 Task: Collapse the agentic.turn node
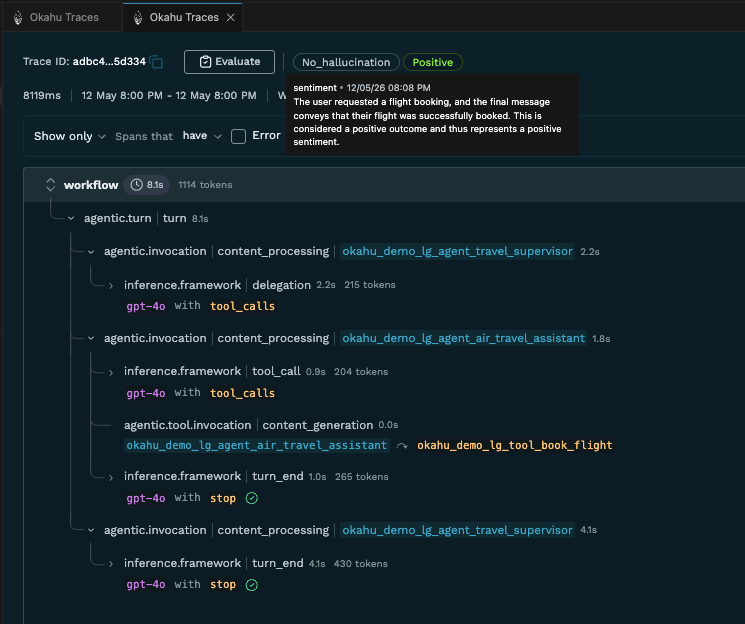[71, 218]
